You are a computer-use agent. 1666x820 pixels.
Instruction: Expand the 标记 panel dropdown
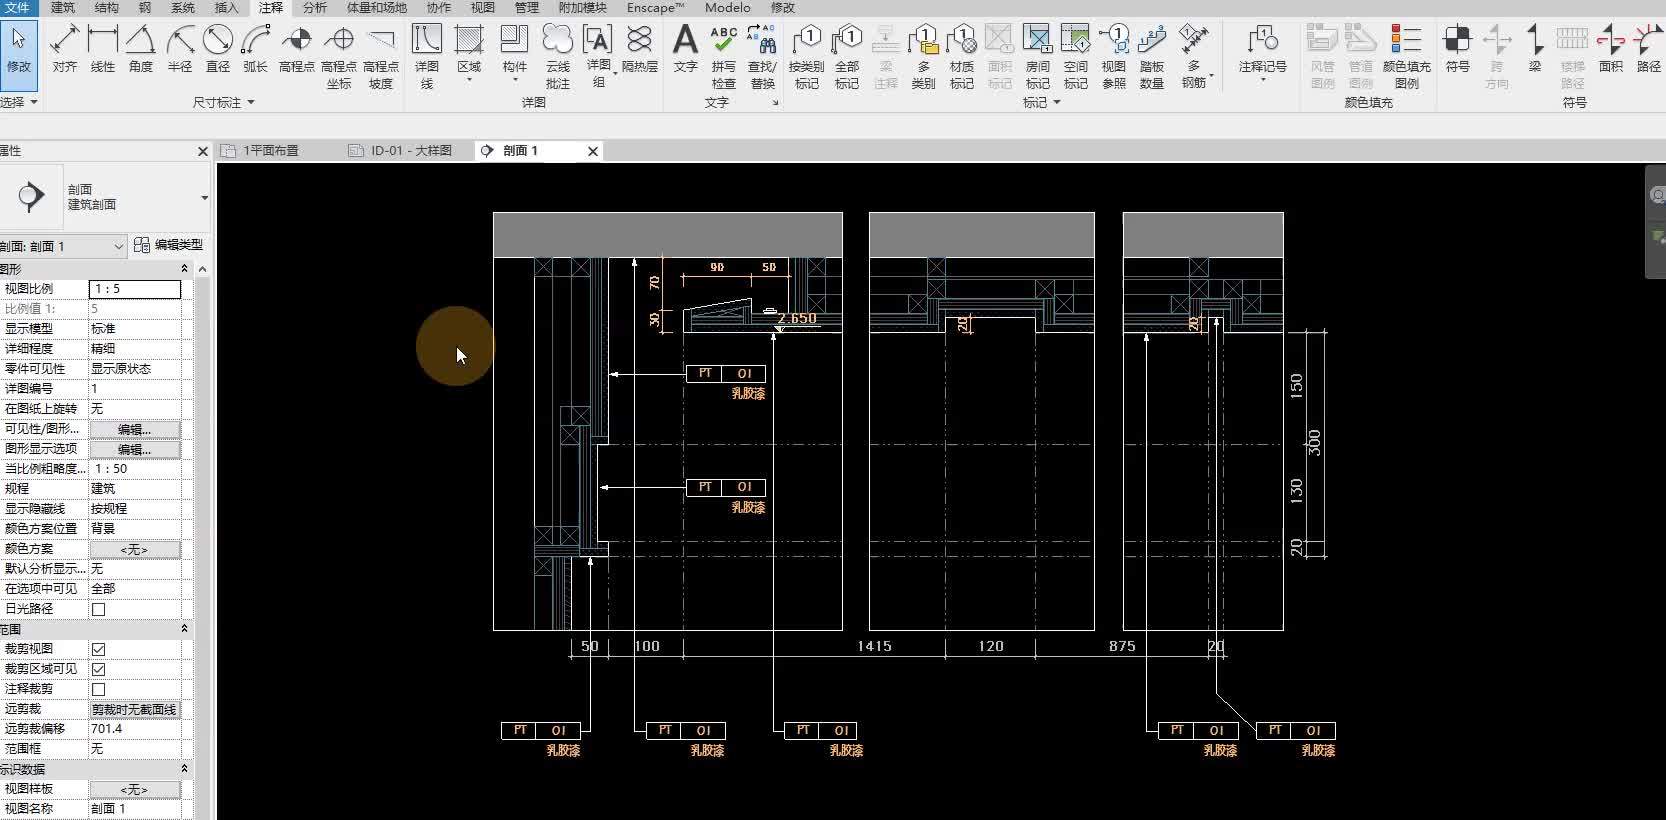click(x=1041, y=102)
